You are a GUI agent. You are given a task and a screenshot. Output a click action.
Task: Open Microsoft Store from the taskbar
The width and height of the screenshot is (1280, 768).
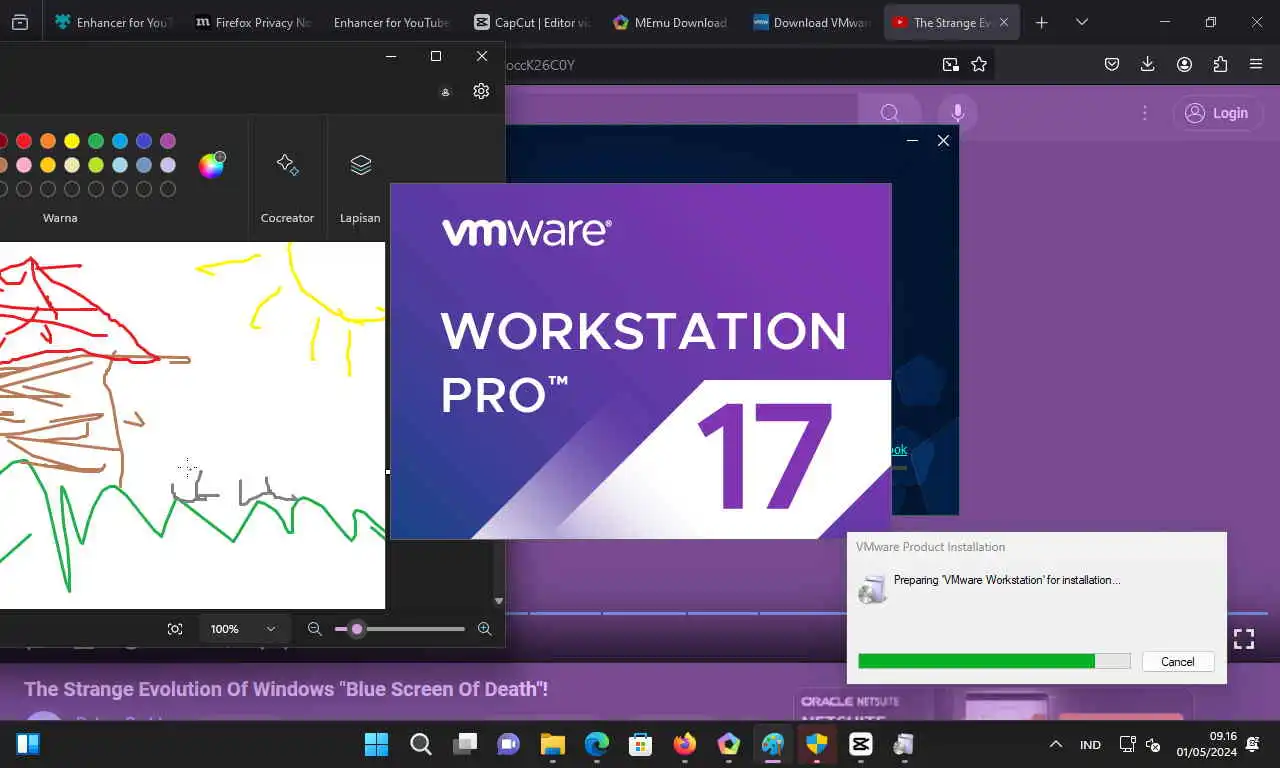641,744
